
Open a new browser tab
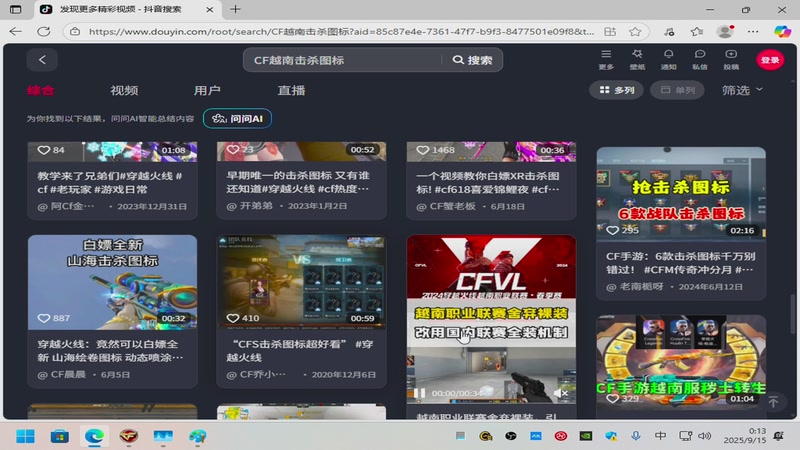(x=235, y=9)
